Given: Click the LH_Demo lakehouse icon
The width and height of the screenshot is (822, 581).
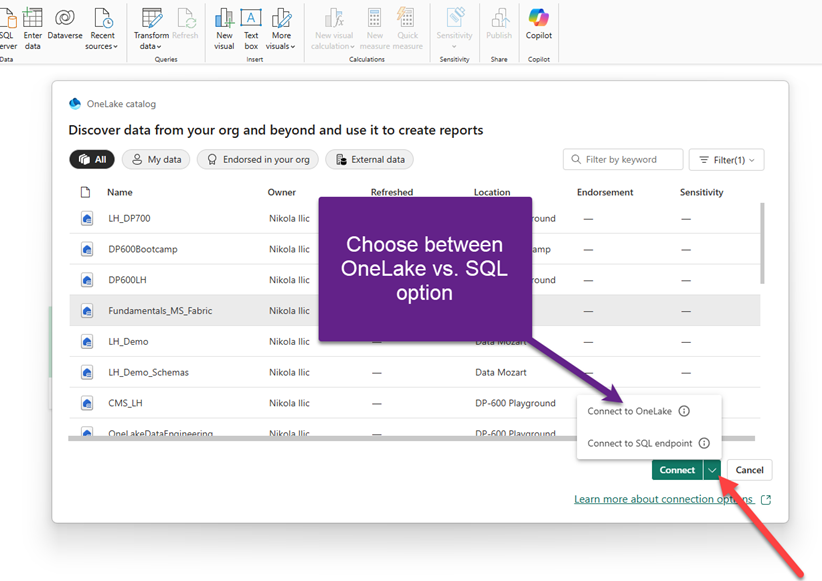Looking at the screenshot, I should point(87,342).
